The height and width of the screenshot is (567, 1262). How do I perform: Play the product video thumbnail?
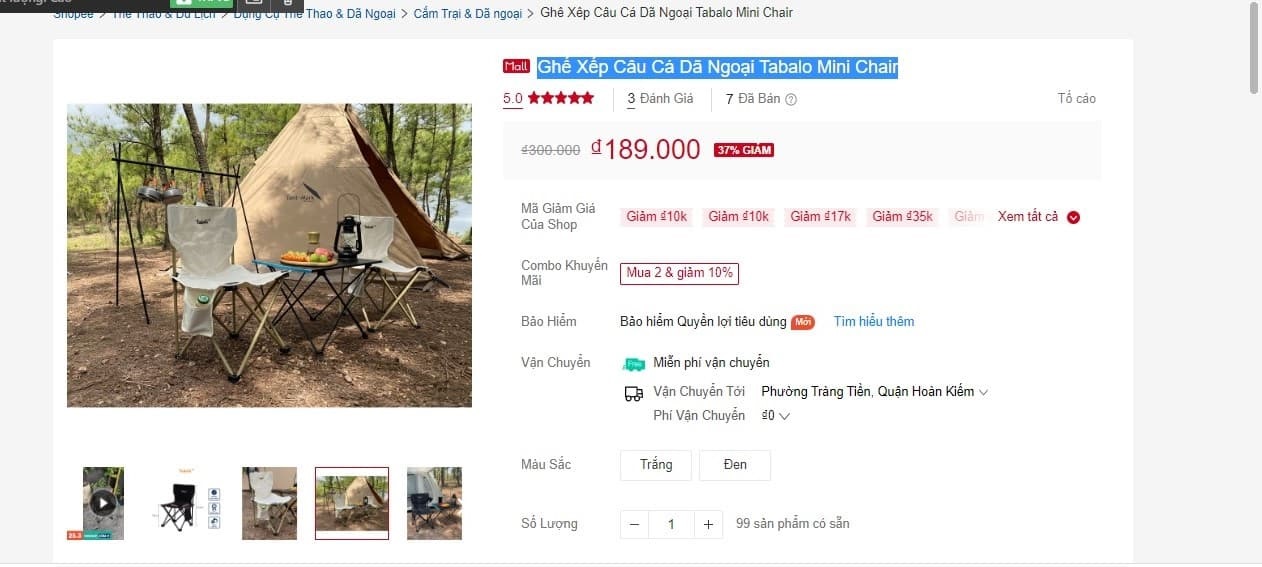click(103, 503)
